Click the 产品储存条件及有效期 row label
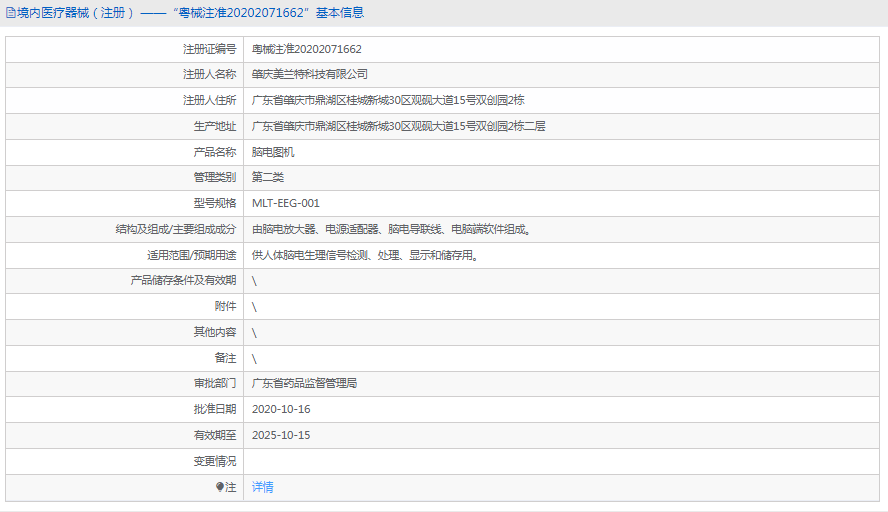 tap(183, 280)
